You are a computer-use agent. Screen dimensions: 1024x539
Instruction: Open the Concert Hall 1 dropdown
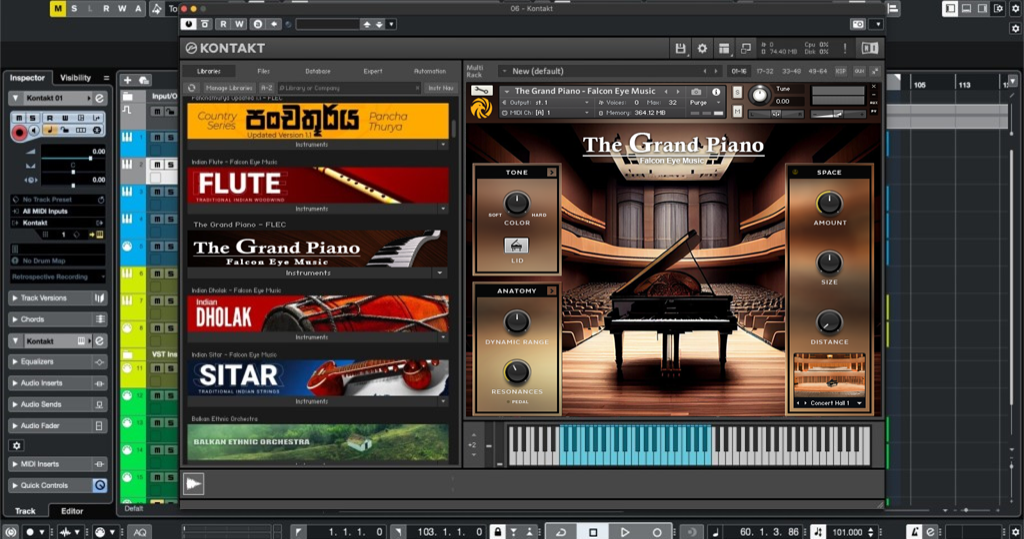click(x=829, y=403)
